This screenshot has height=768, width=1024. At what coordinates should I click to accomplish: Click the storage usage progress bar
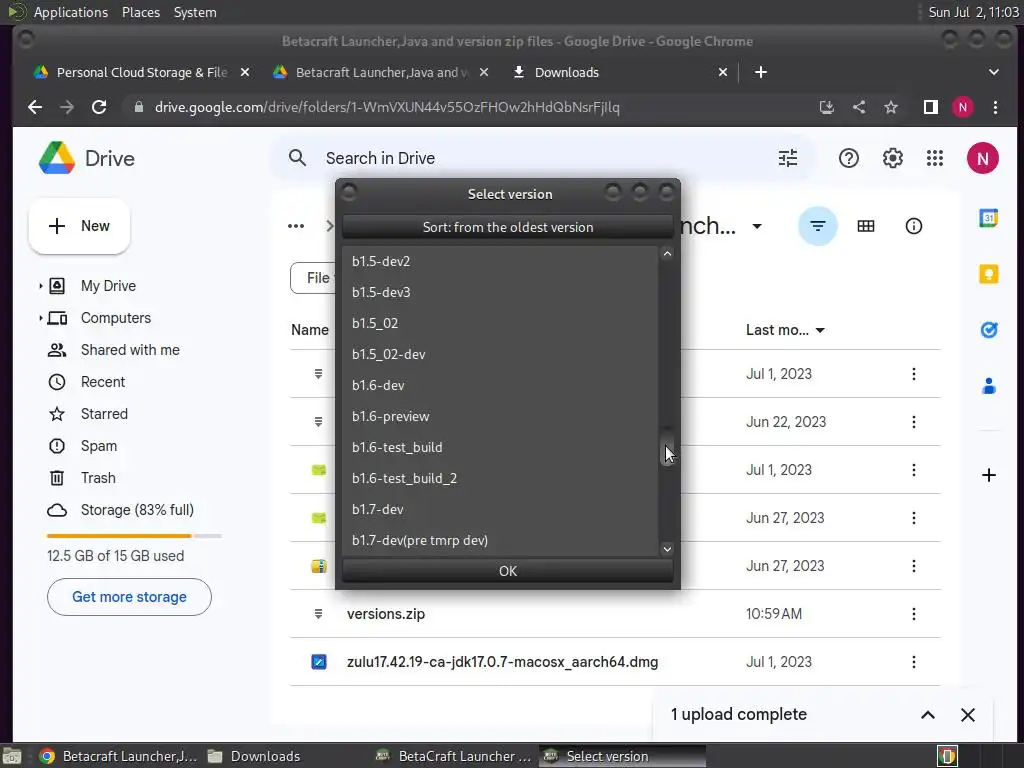tap(135, 536)
